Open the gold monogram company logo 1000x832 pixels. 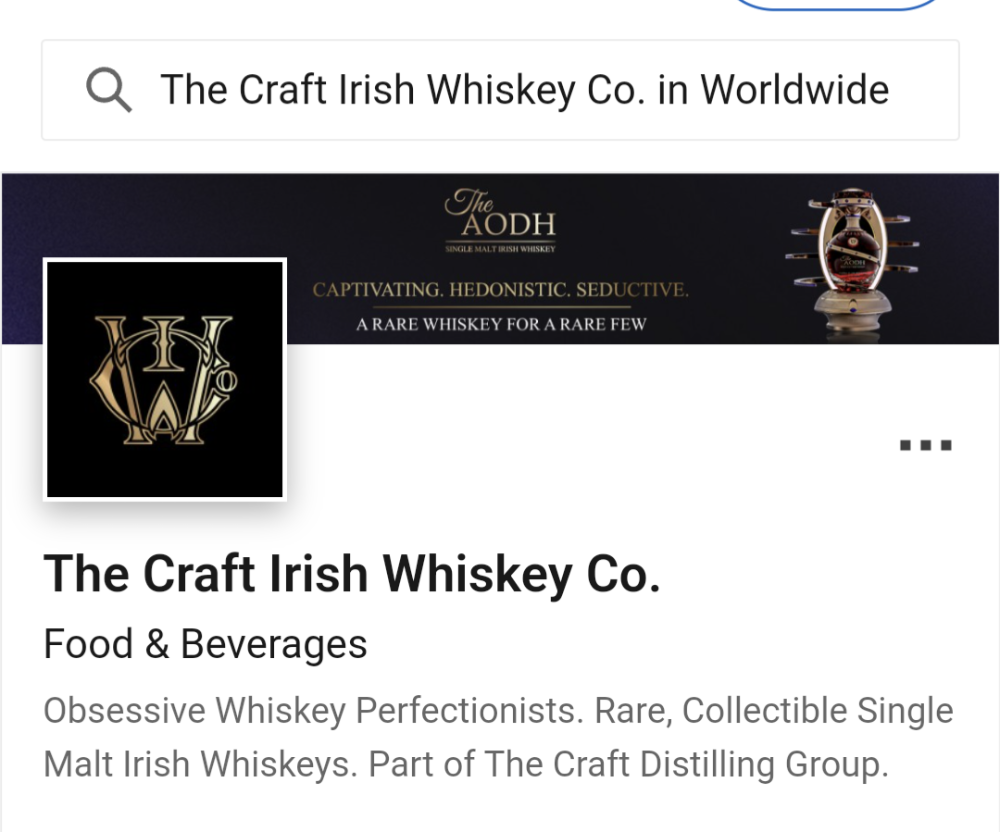pyautogui.click(x=165, y=379)
